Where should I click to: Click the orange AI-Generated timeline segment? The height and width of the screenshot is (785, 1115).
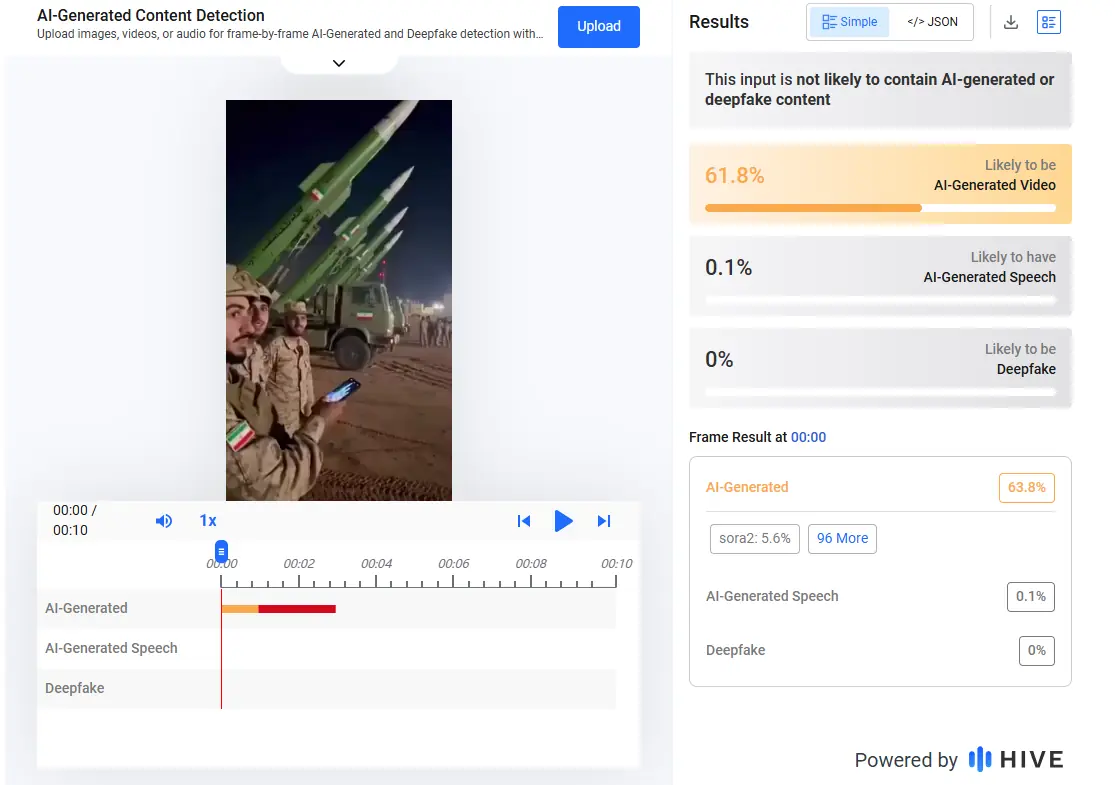pos(239,608)
